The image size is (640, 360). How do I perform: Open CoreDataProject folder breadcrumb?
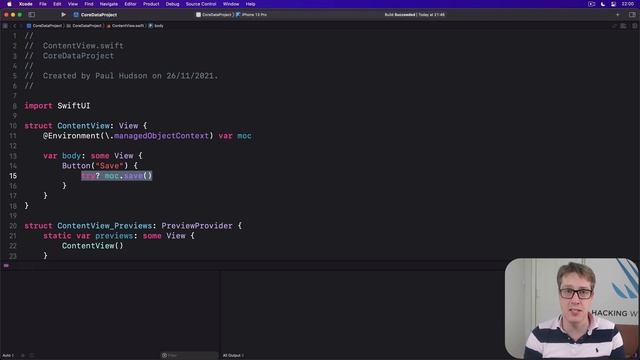pos(84,26)
